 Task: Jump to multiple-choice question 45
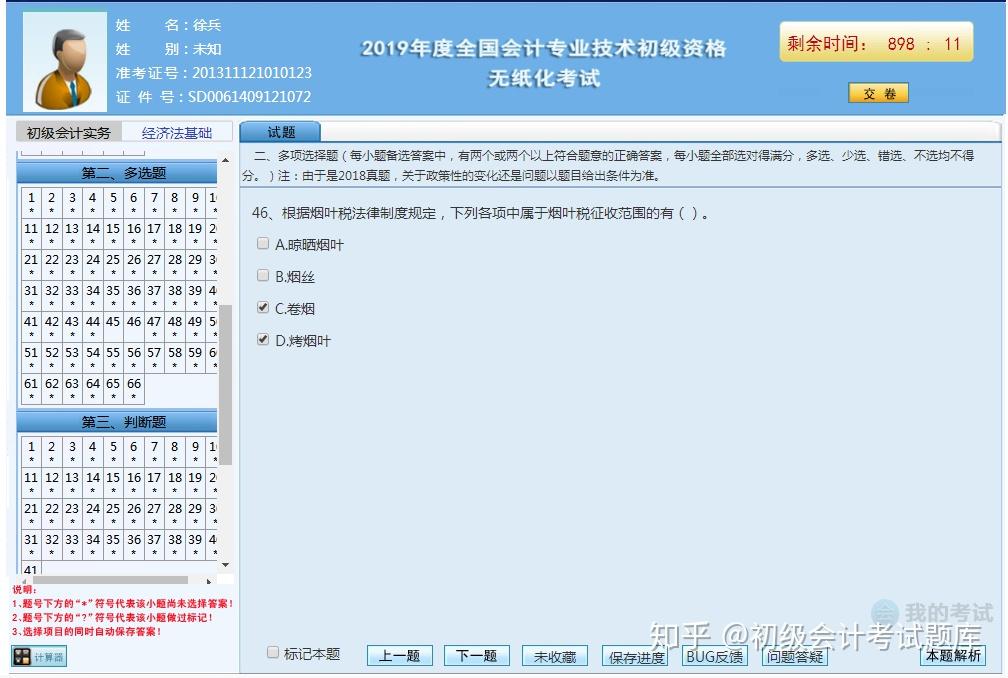click(x=113, y=326)
